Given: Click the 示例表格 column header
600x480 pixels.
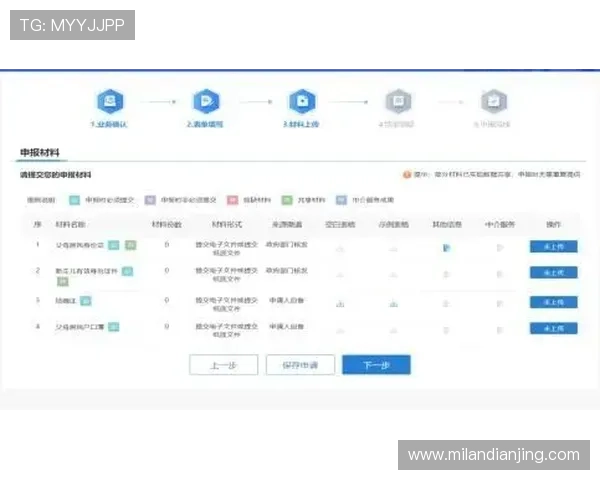Looking at the screenshot, I should coord(394,224).
